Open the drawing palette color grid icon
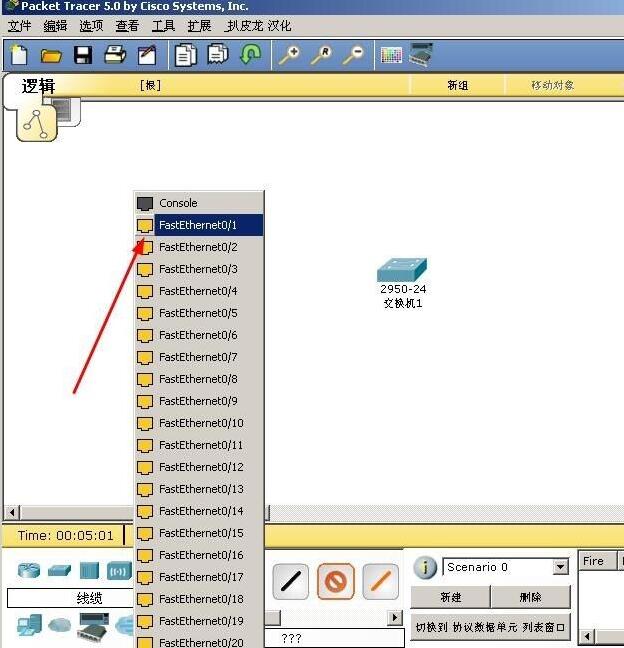 coord(391,55)
